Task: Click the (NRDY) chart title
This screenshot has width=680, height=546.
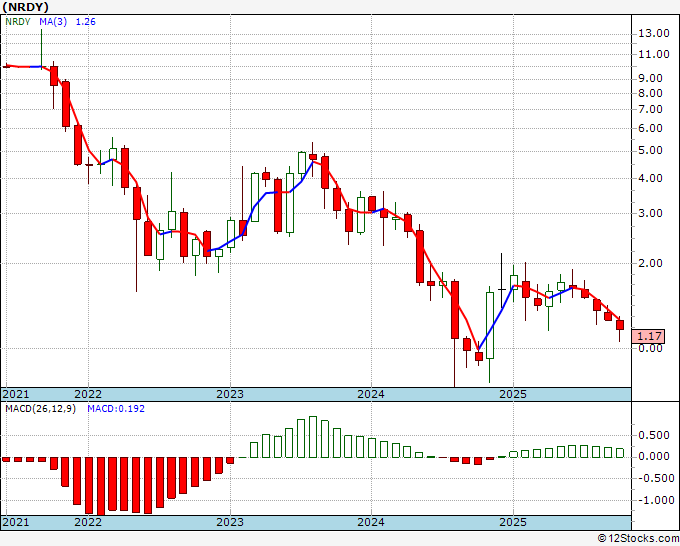Action: click(25, 7)
